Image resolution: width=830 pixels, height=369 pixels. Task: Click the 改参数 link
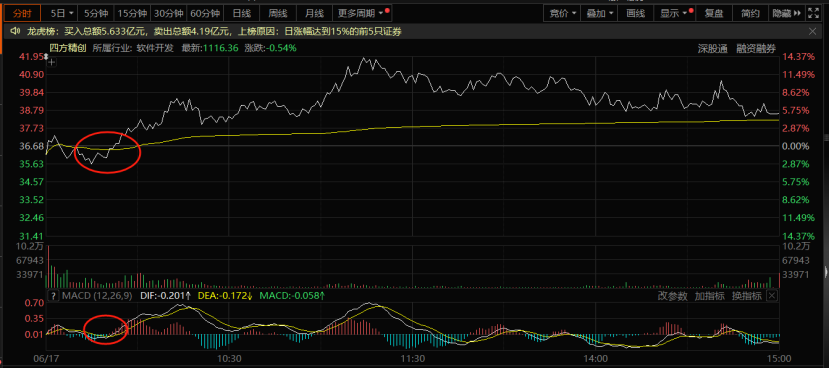click(x=672, y=296)
